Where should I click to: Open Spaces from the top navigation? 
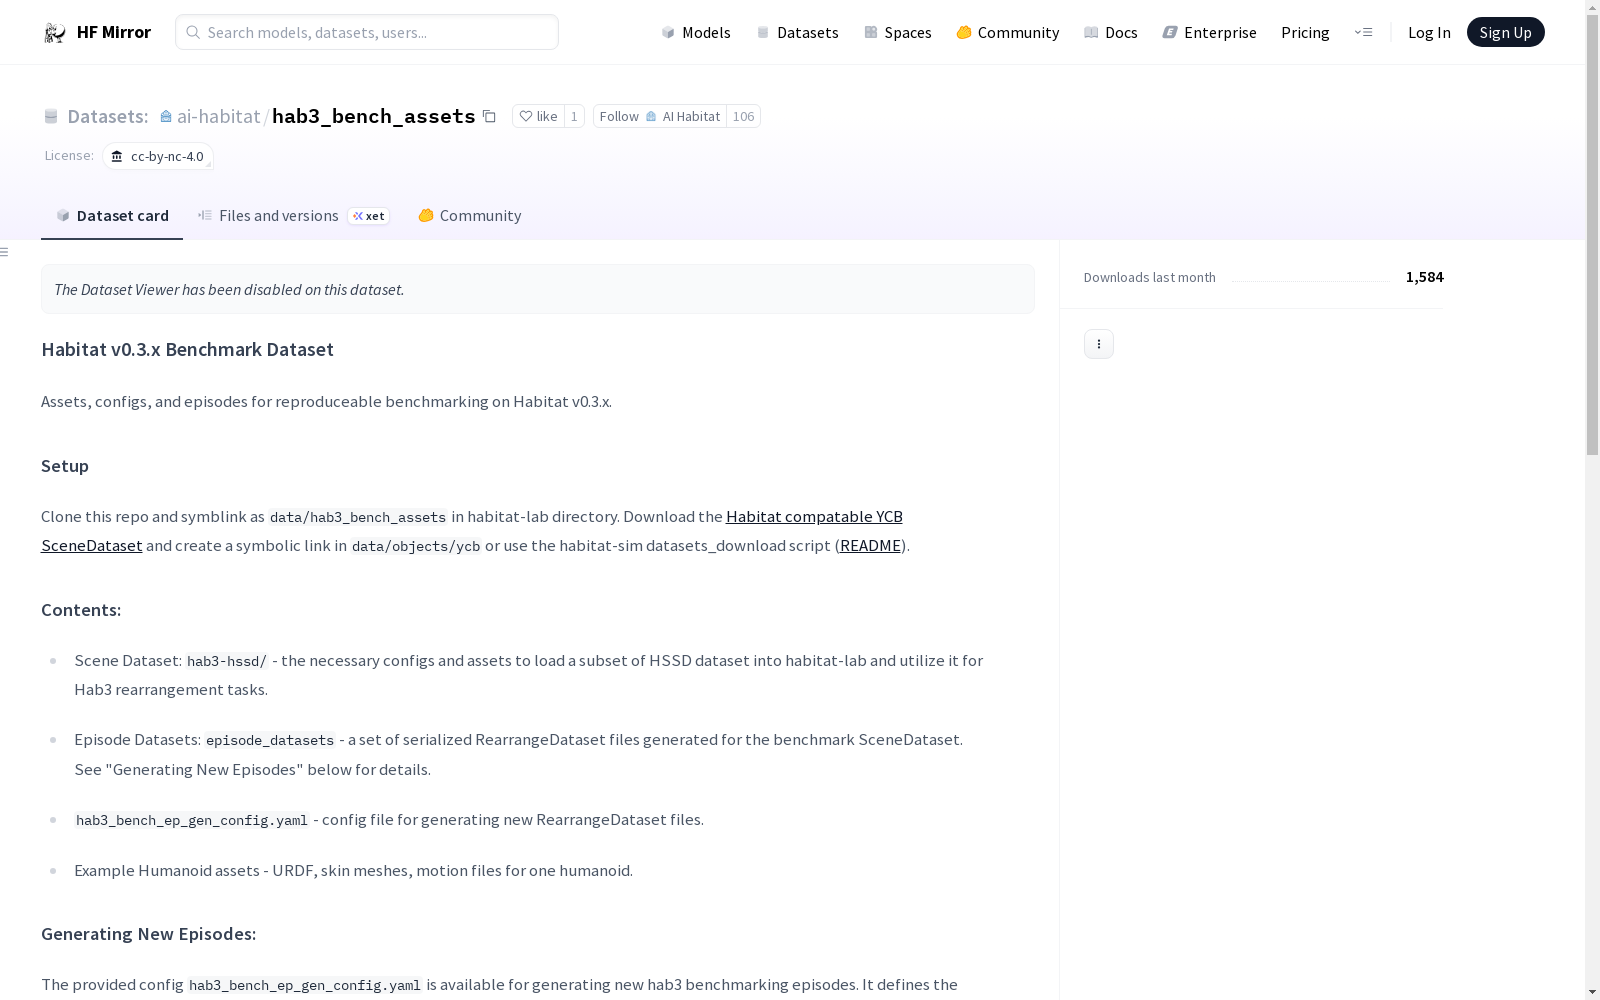point(897,32)
